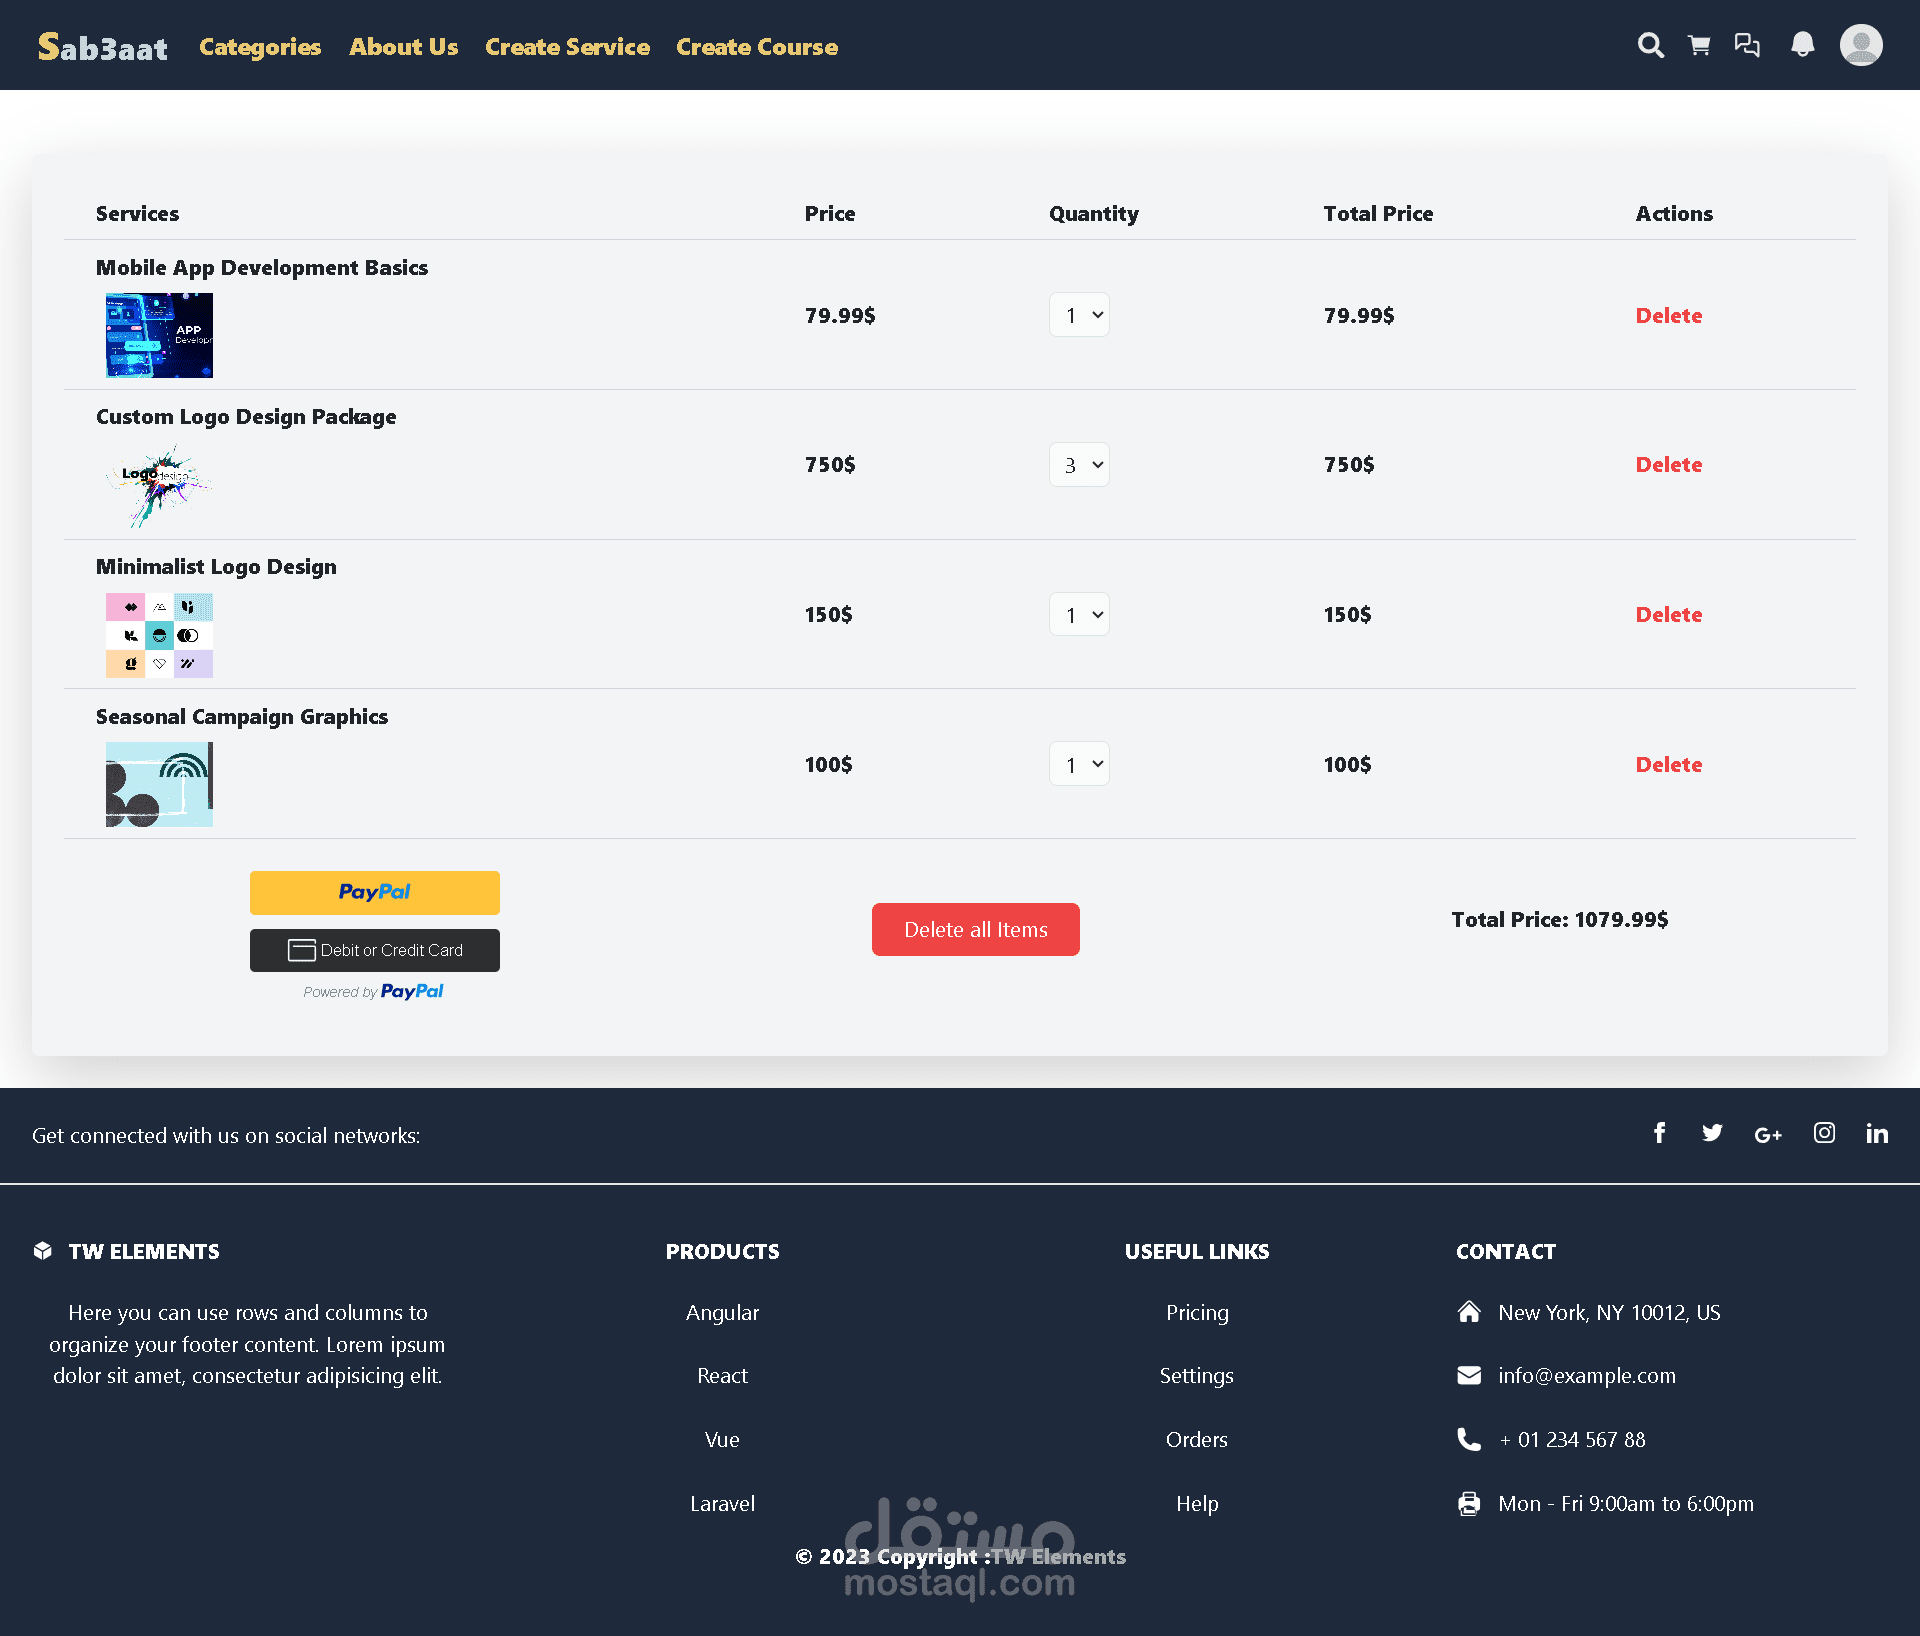Choose Debit or Credit Card payment
1920x1636 pixels.
click(374, 950)
